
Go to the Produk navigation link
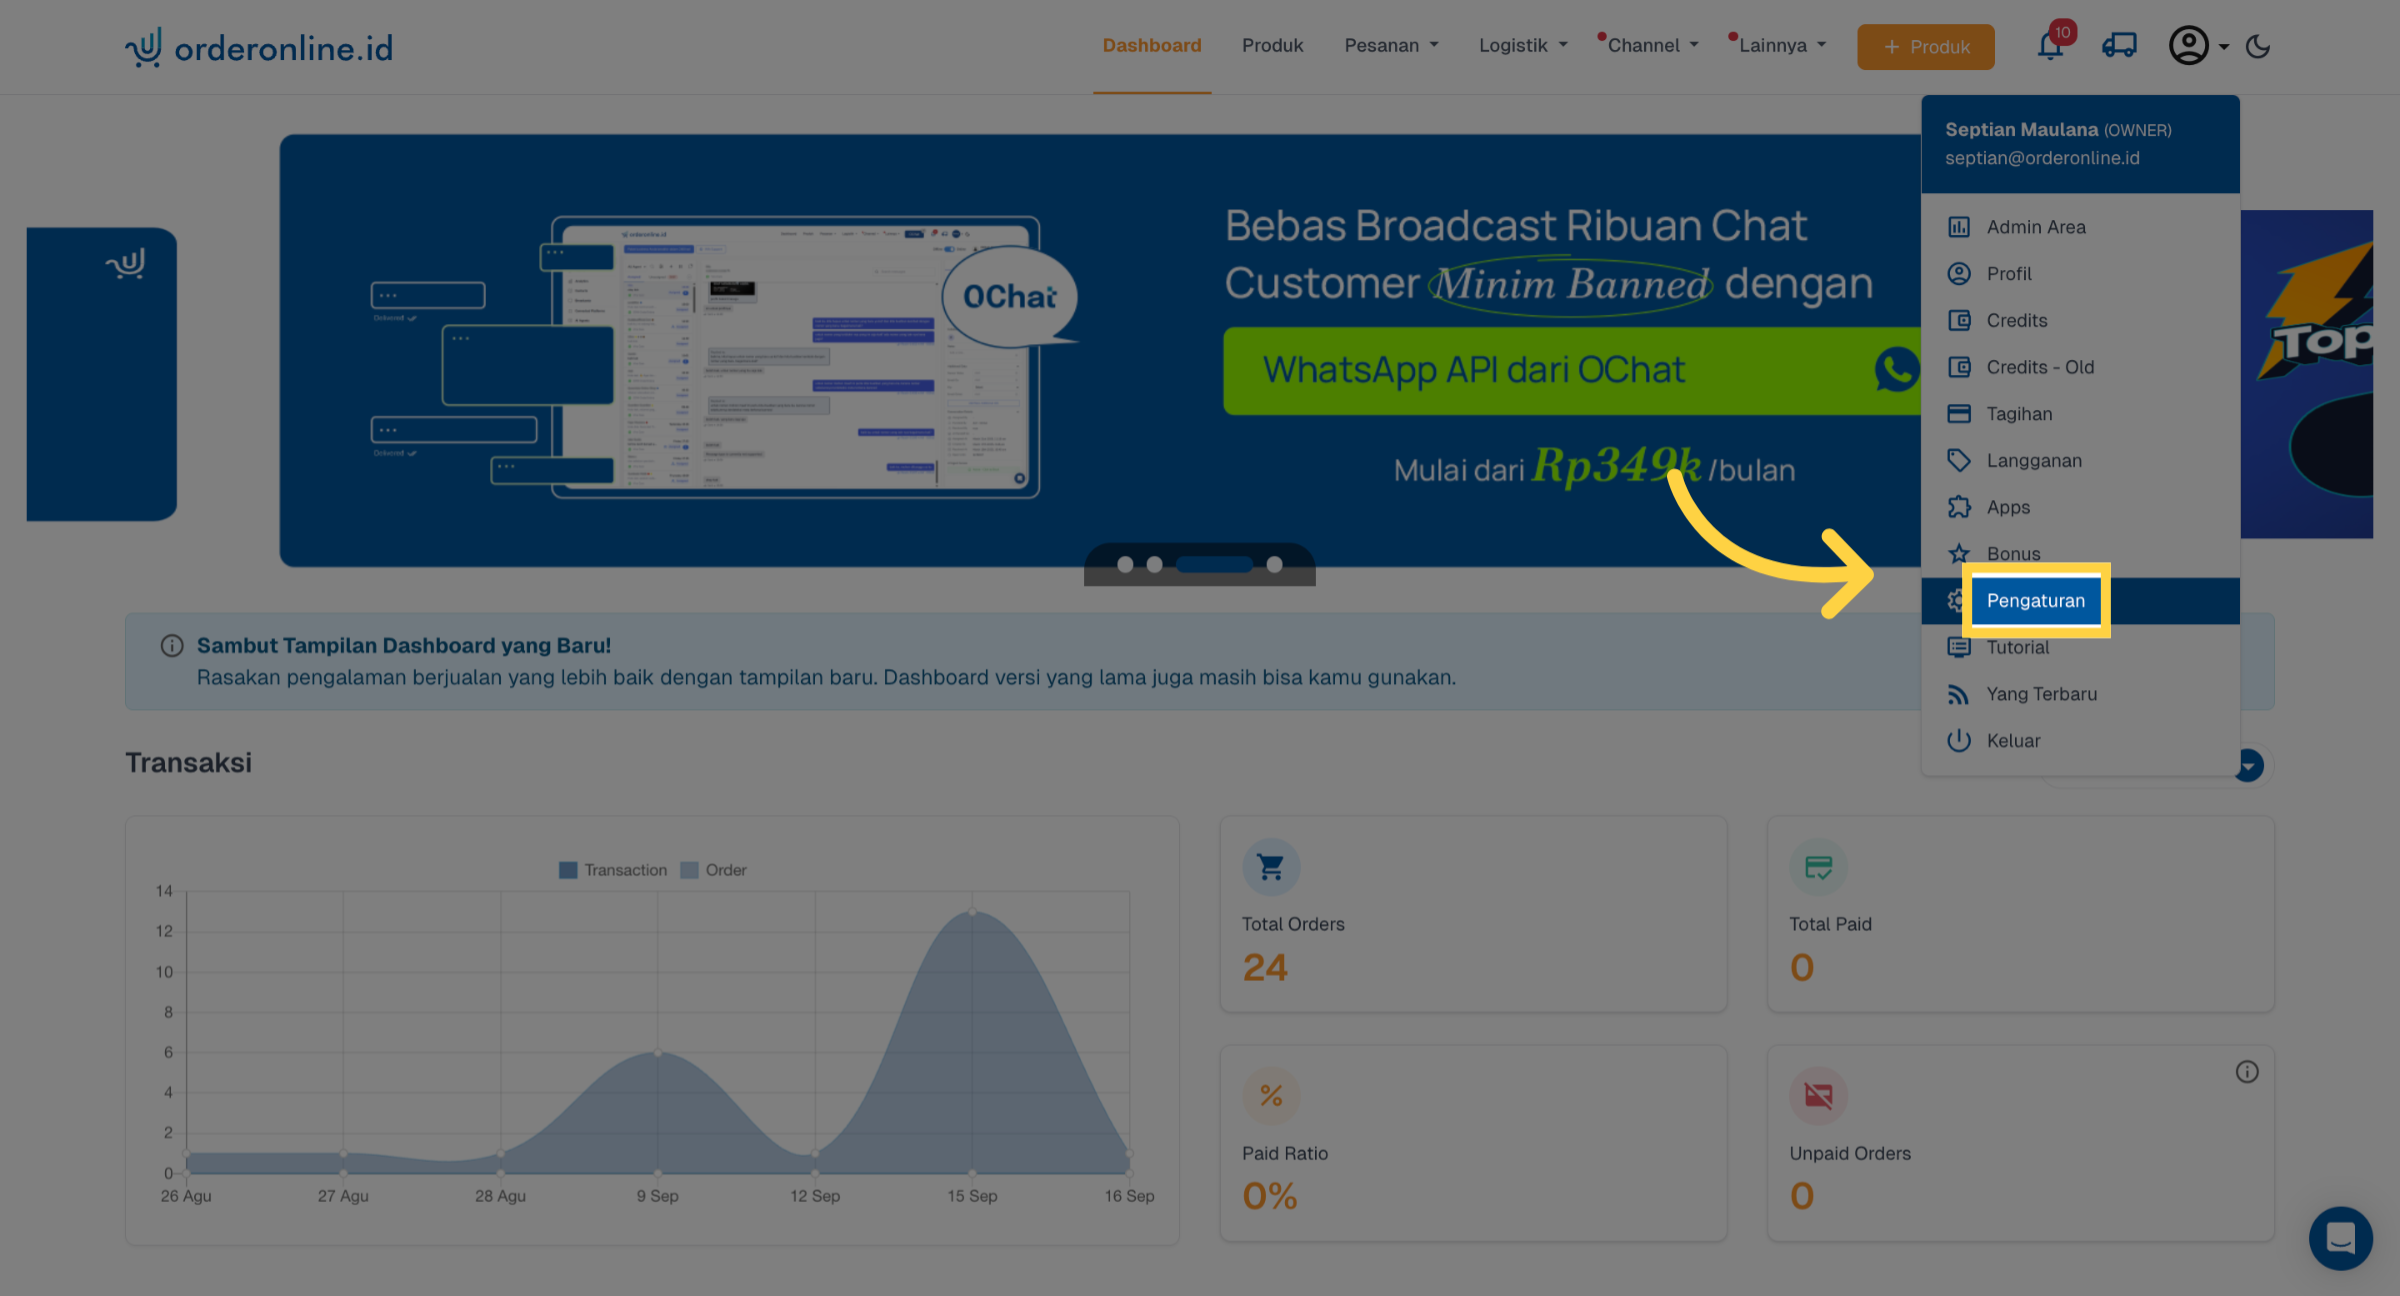pyautogui.click(x=1272, y=46)
